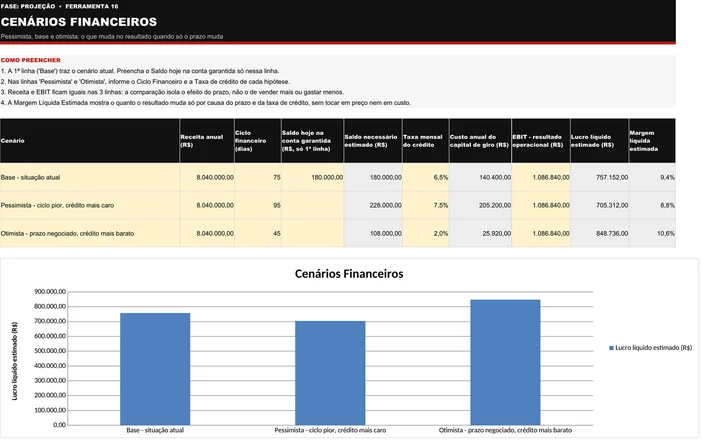Select the 'Receita anual (R$)' header
Viewport: 702px width, 441px height.
[207, 141]
